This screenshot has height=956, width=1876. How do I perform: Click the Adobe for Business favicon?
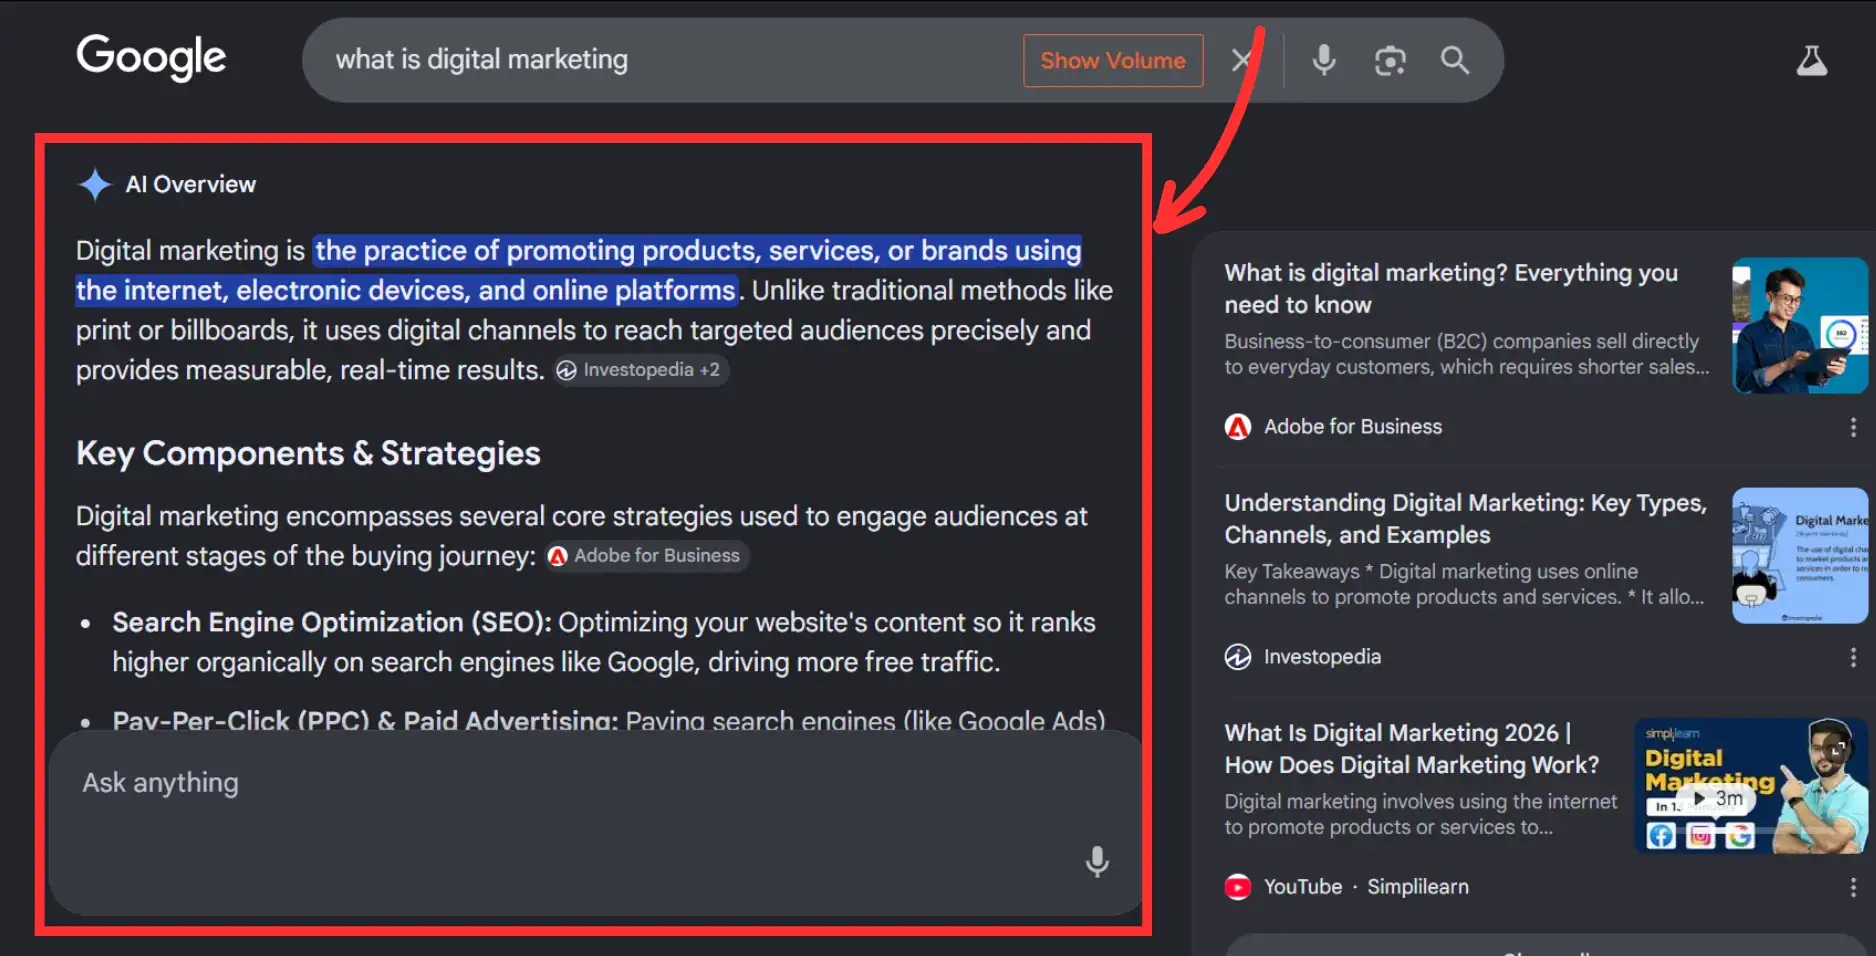1238,427
